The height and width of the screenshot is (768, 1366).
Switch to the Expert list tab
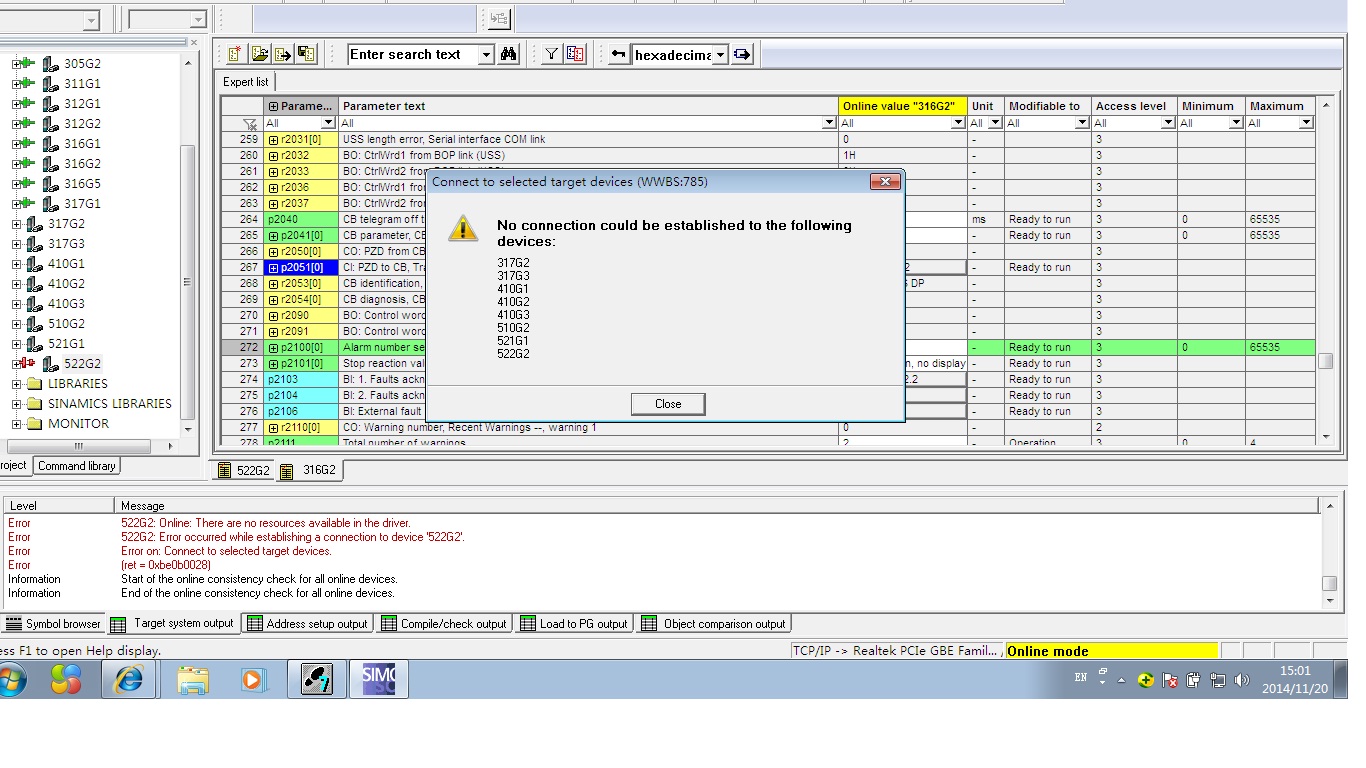(245, 82)
